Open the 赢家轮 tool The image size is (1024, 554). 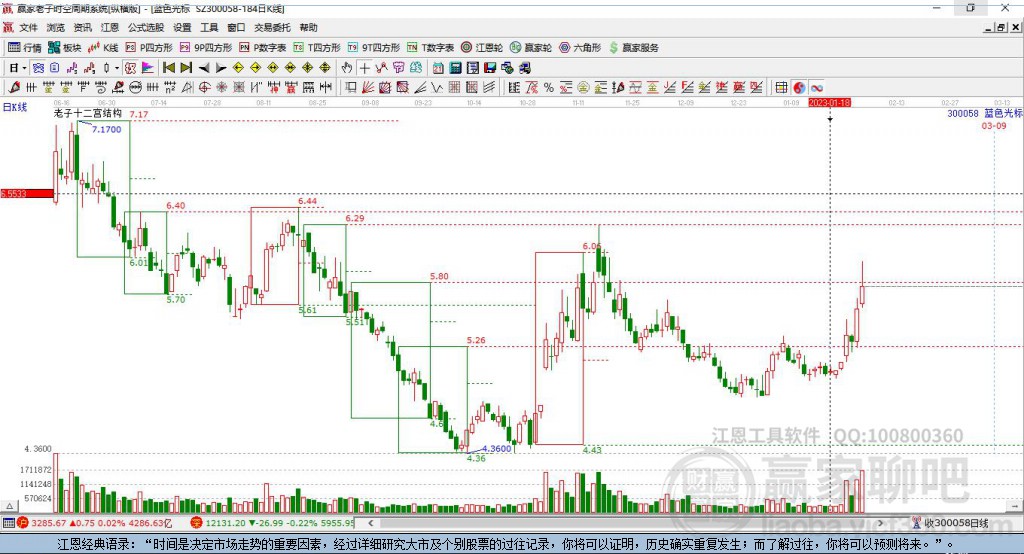[531, 48]
